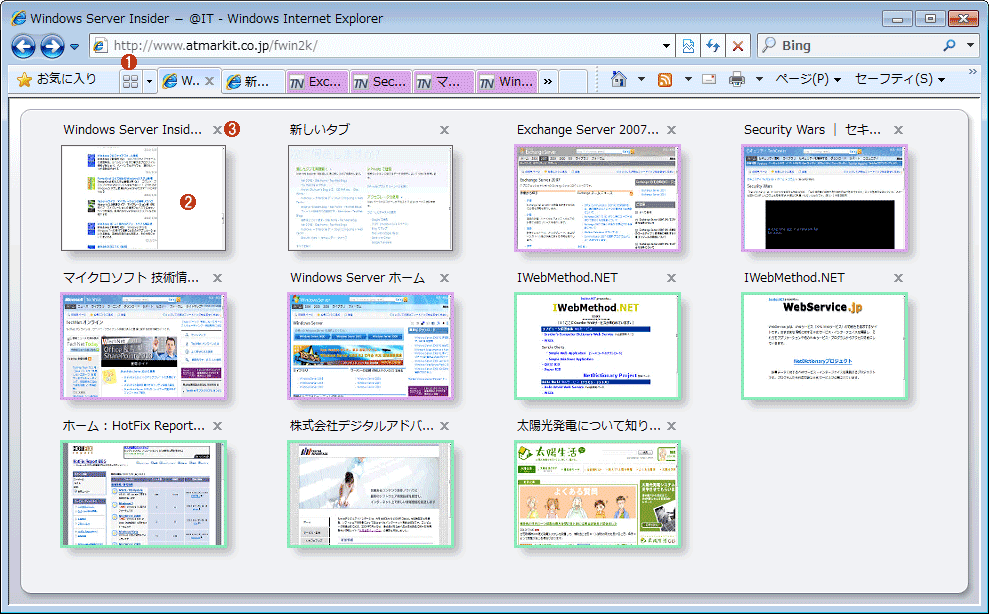Open the Exchange Server 2007 thumbnail

[x=597, y=198]
